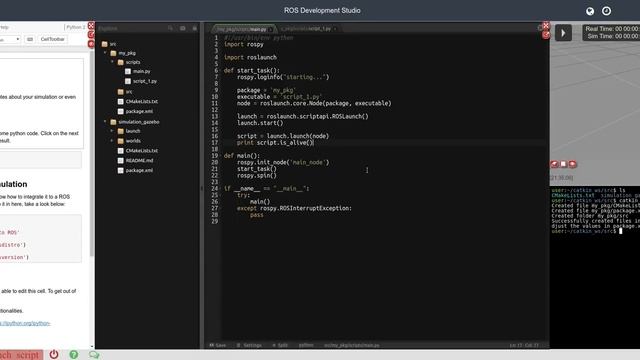This screenshot has height=360, width=640.
Task: Close the notebook panel with the red X
Action: coord(91,26)
